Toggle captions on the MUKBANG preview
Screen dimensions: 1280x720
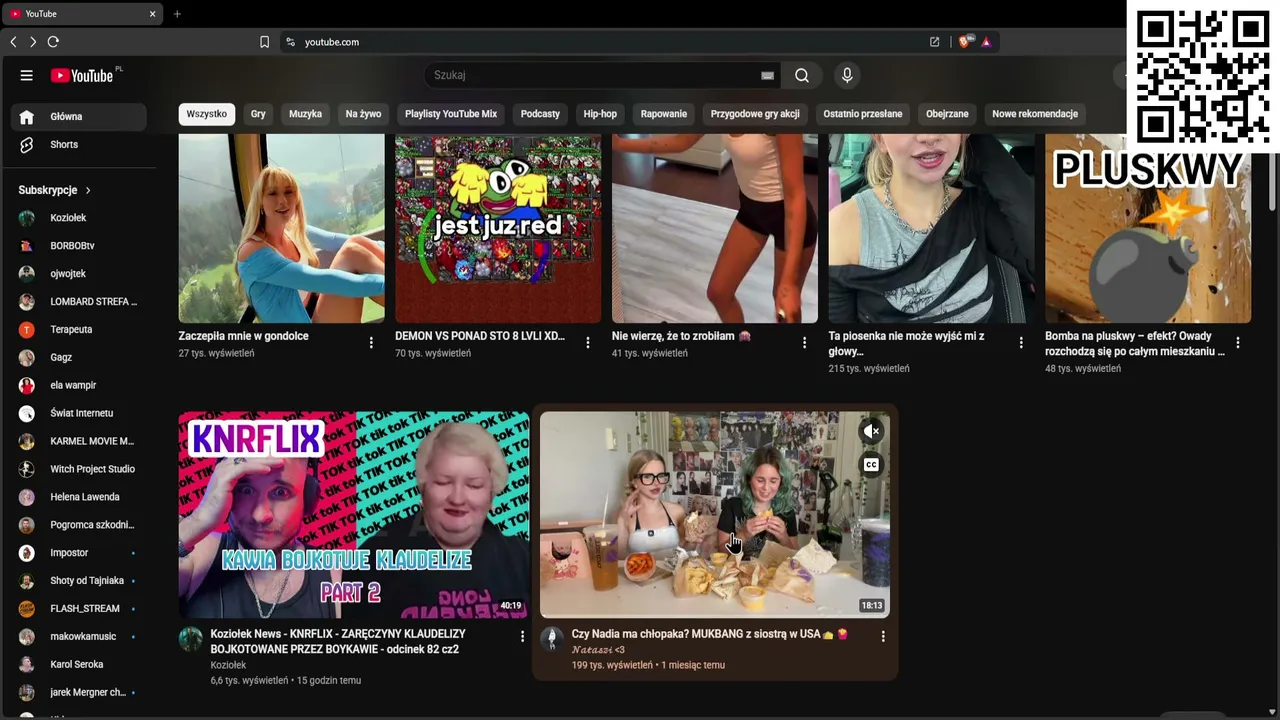point(871,465)
